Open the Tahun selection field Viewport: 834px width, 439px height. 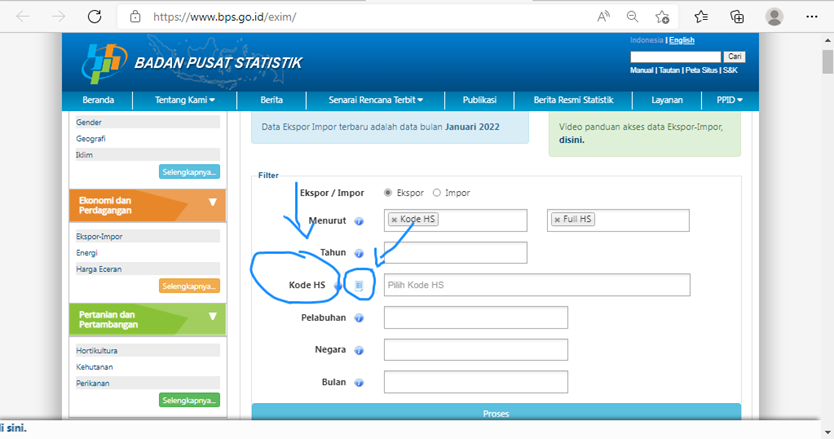point(455,253)
